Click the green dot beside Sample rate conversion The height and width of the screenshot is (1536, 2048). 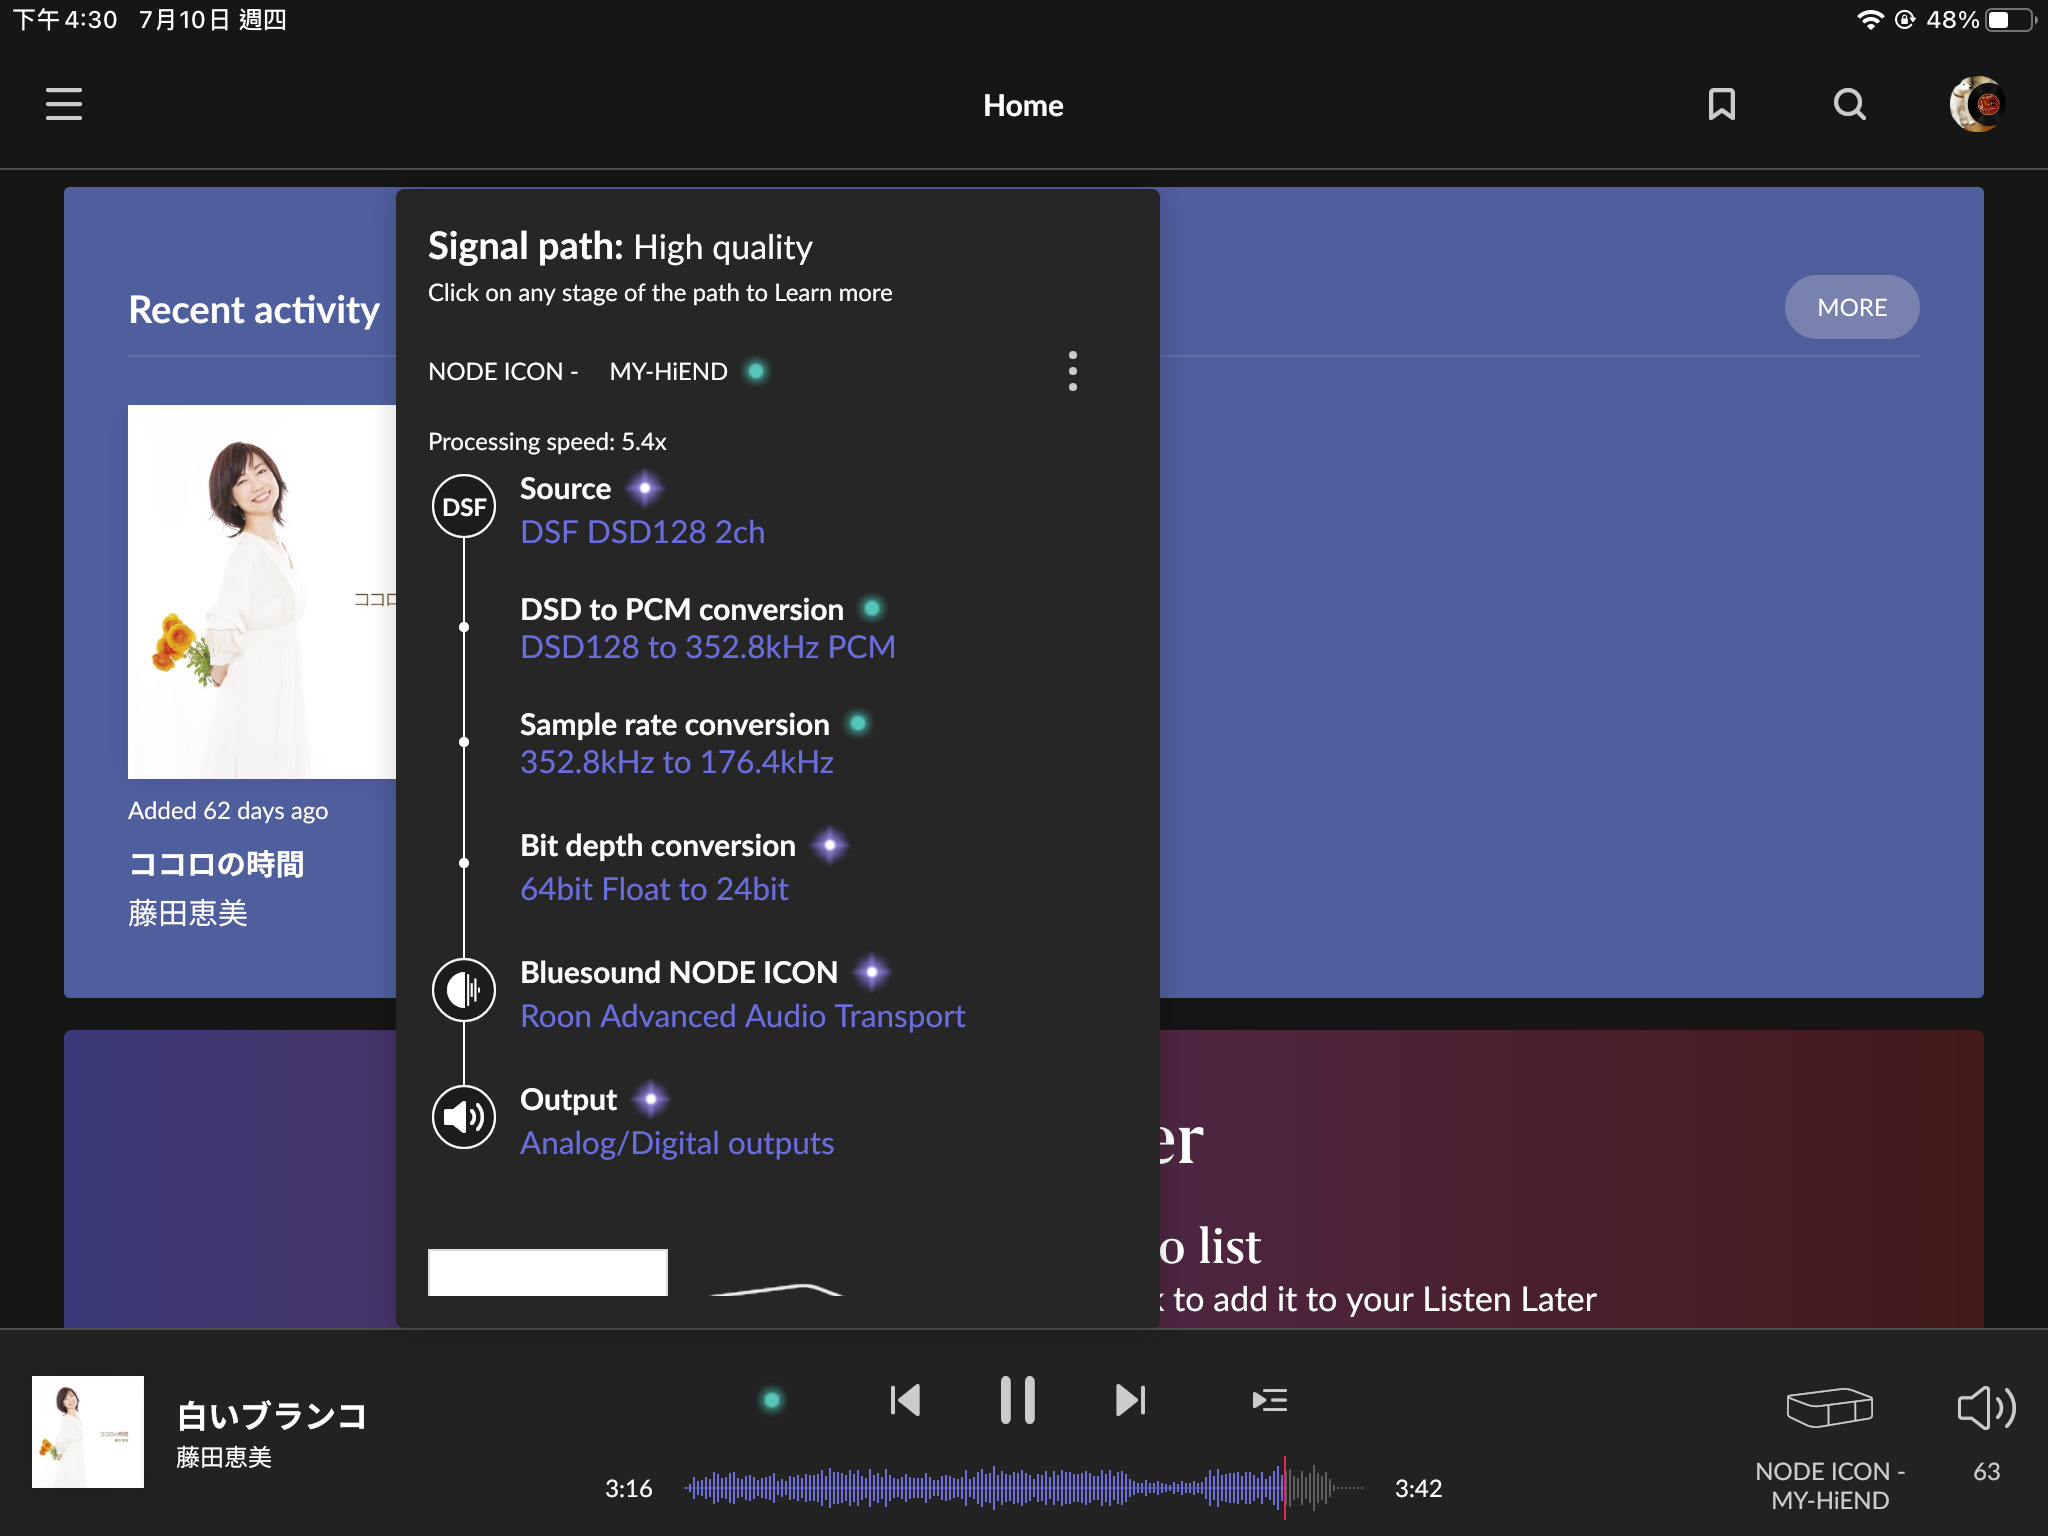point(858,723)
